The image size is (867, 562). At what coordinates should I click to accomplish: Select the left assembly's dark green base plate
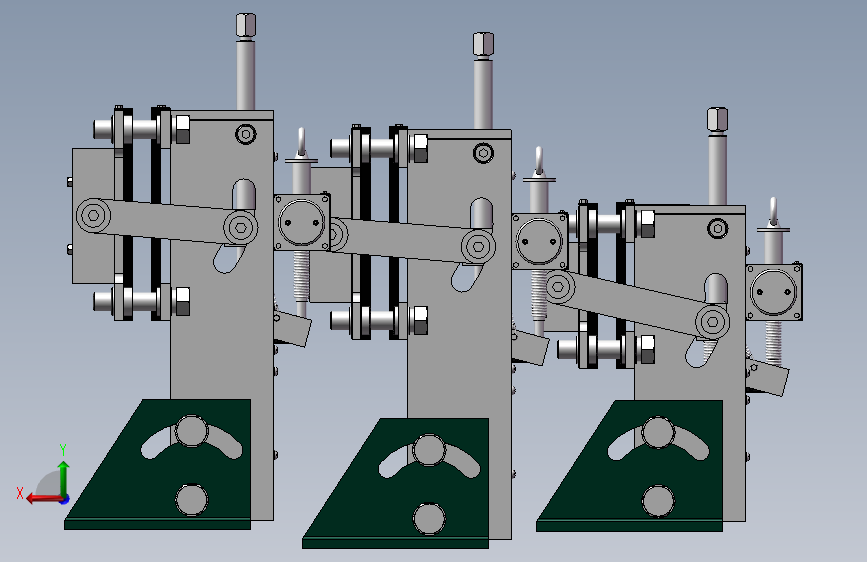click(158, 465)
